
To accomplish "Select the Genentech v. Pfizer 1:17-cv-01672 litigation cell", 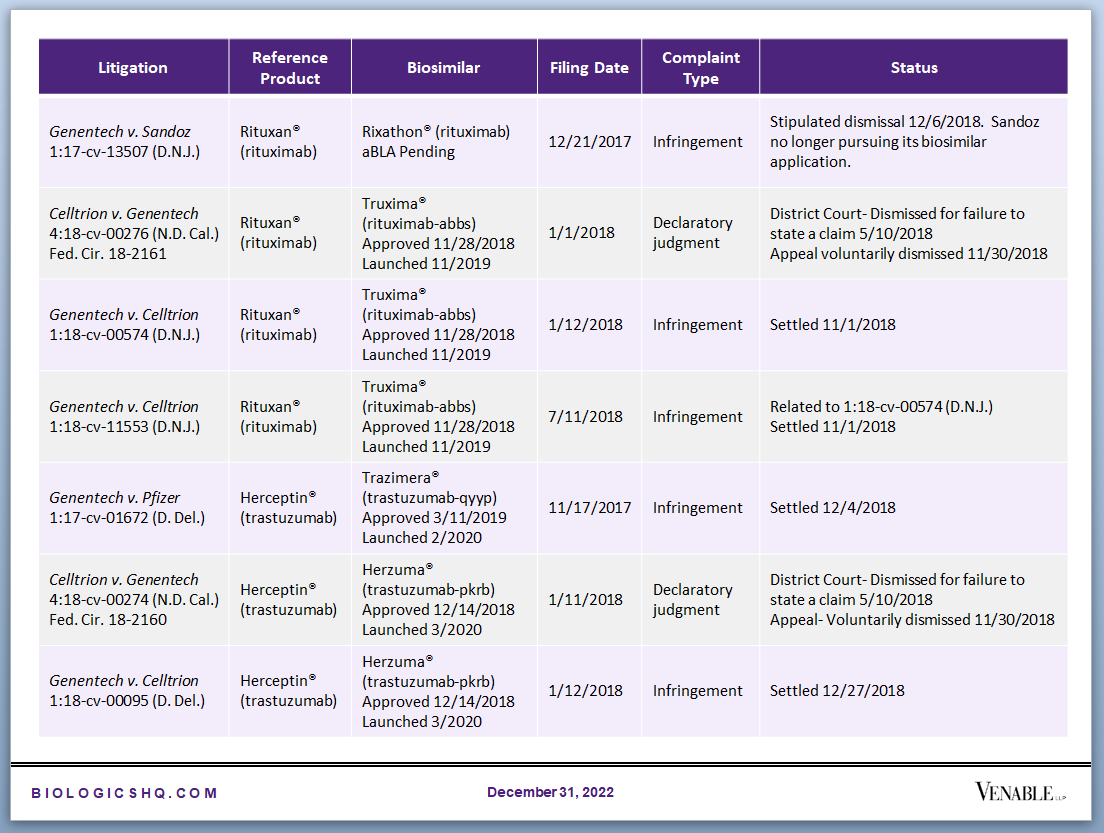I will point(133,508).
